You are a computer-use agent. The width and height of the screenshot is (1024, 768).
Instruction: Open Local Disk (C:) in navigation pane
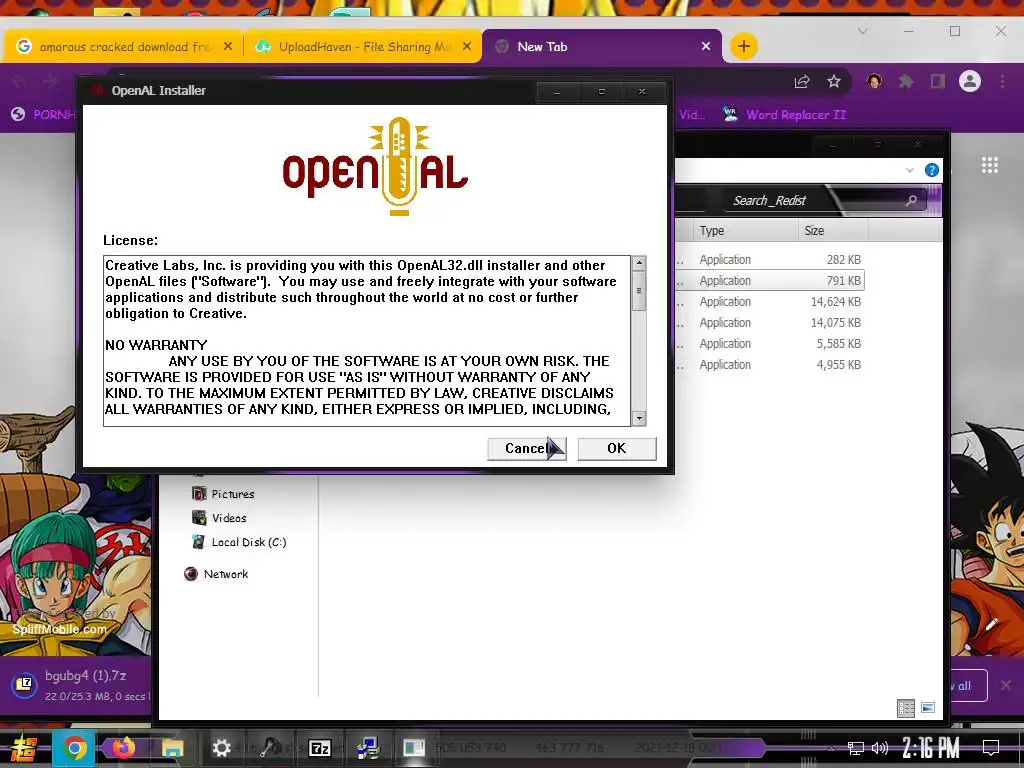[239, 542]
